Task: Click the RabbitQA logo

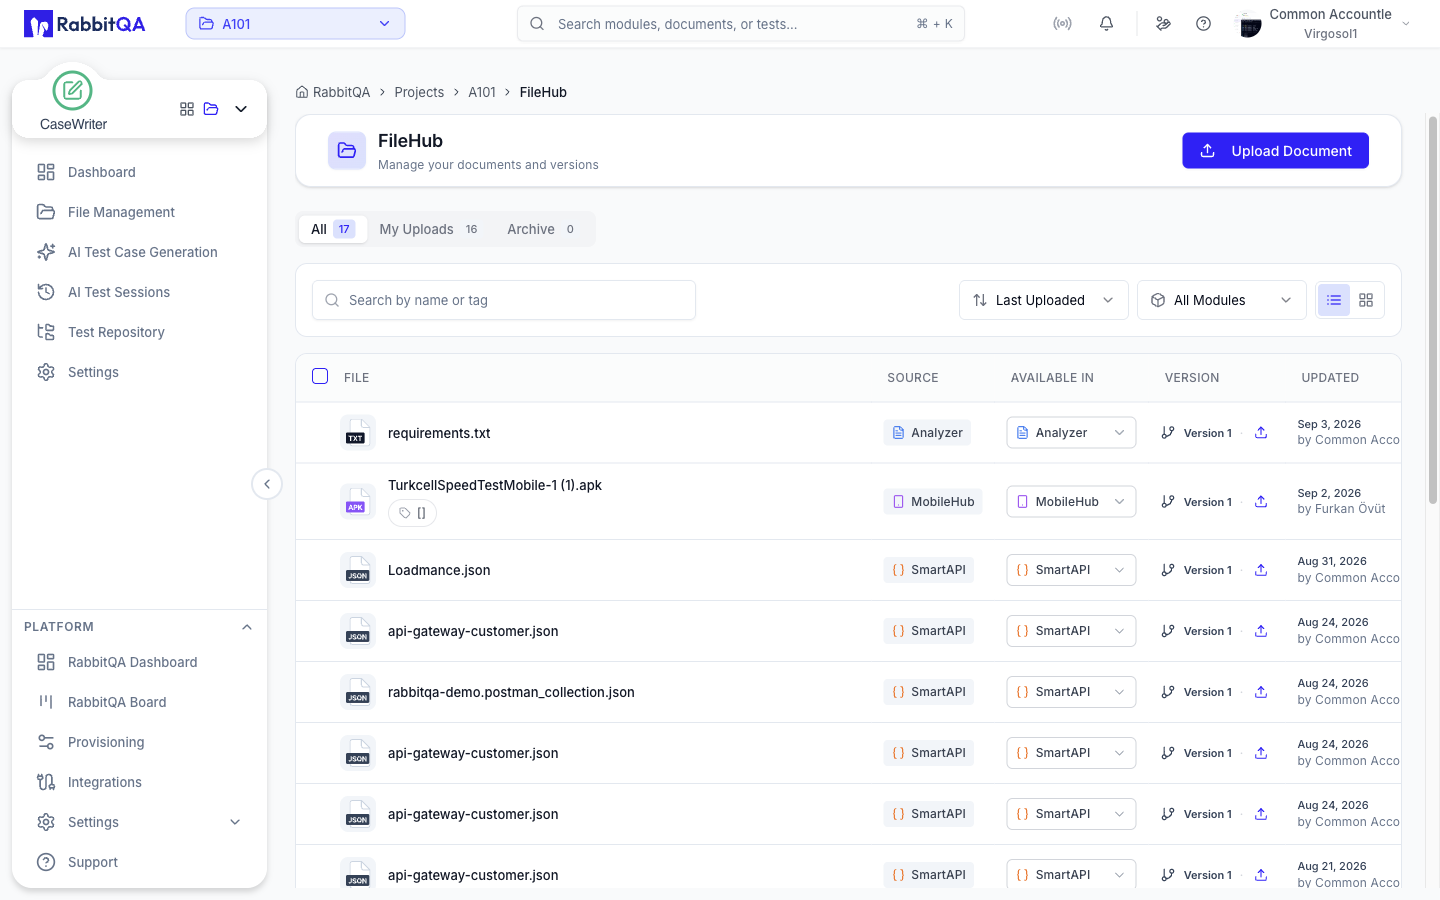Action: tap(85, 24)
